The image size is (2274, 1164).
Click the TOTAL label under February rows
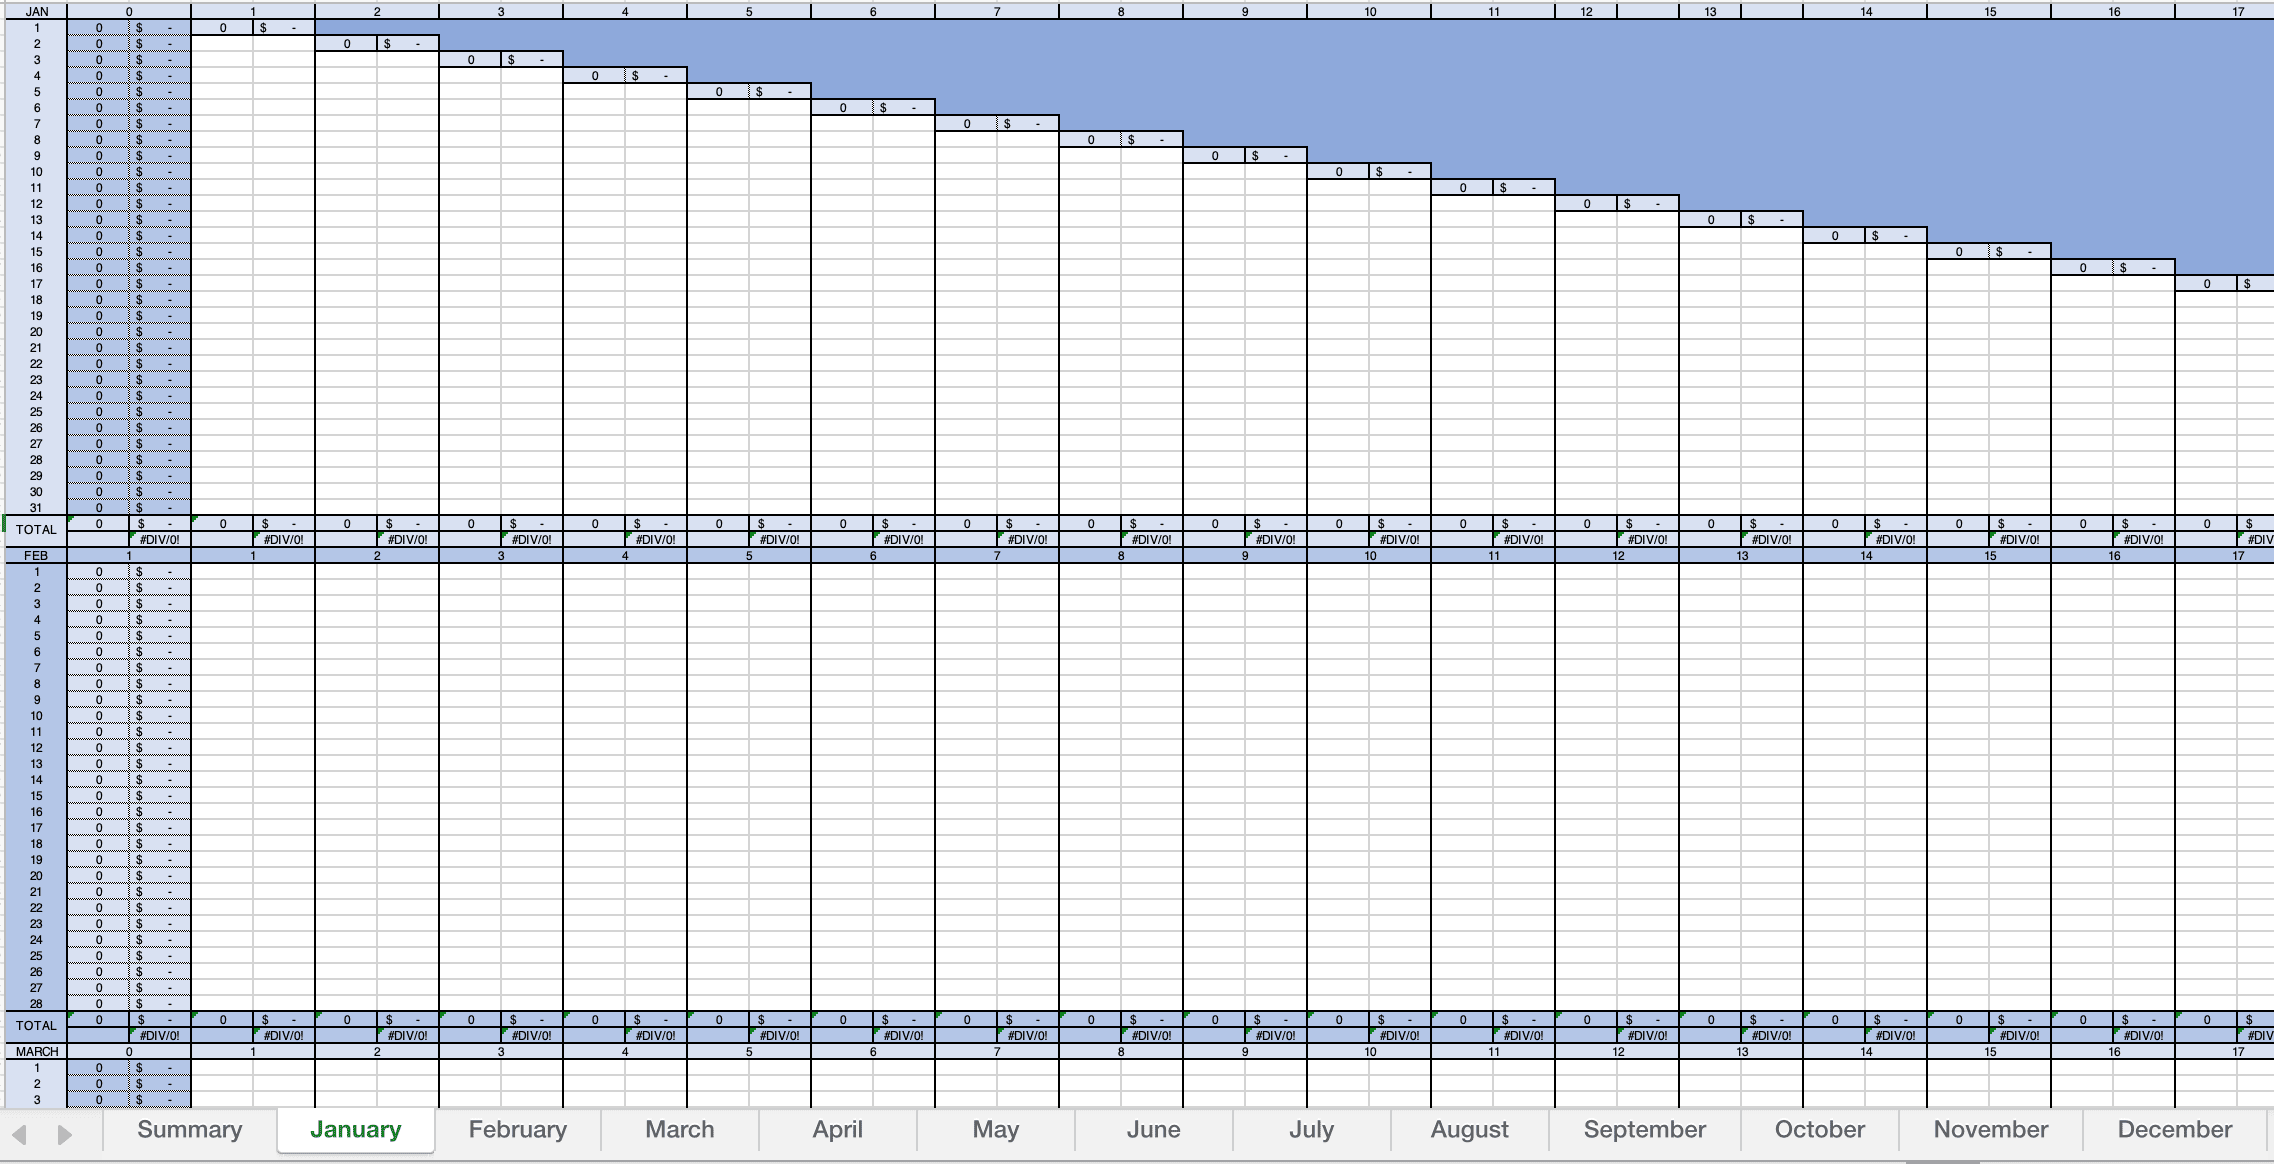[37, 1026]
